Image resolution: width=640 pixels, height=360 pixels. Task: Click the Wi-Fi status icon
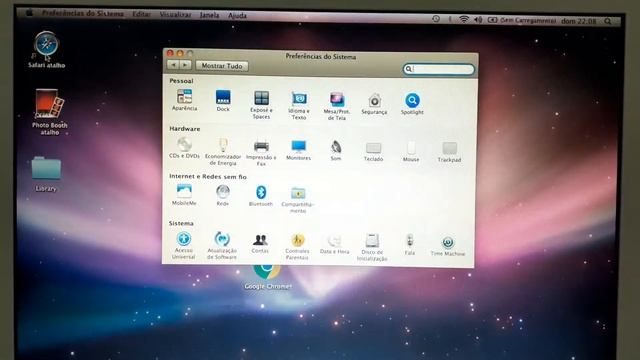464,19
